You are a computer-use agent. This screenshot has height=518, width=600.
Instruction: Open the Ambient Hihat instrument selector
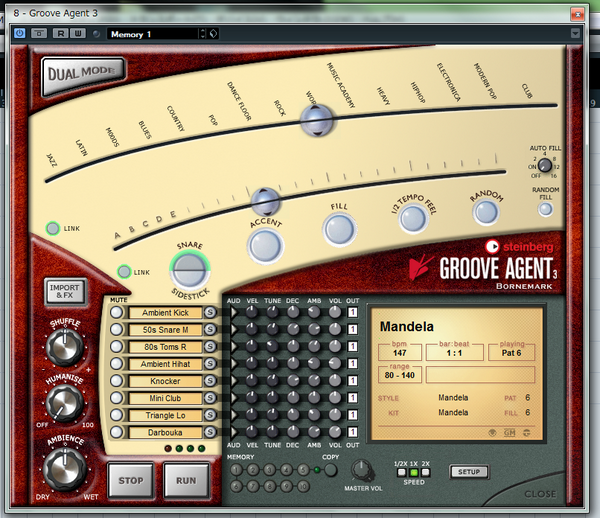(x=165, y=364)
